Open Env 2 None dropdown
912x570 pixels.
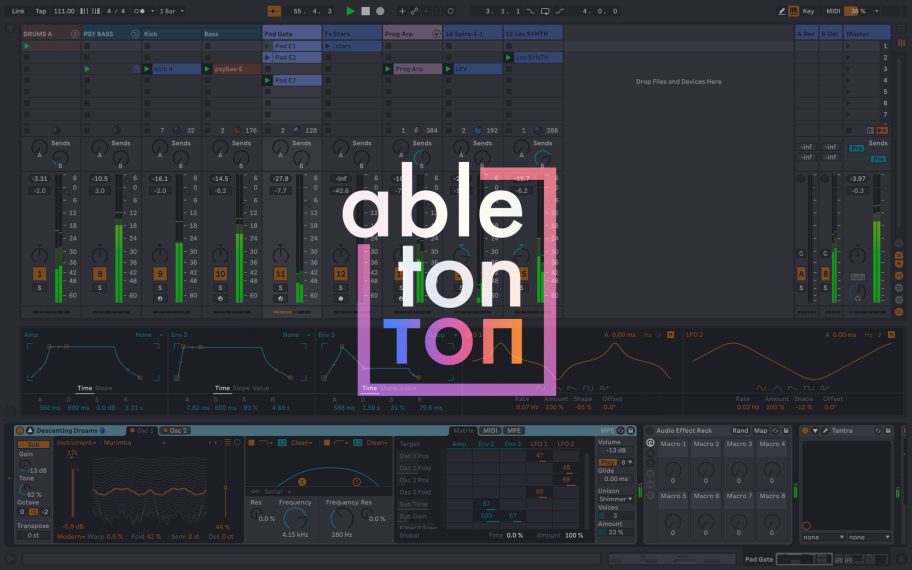coord(295,335)
